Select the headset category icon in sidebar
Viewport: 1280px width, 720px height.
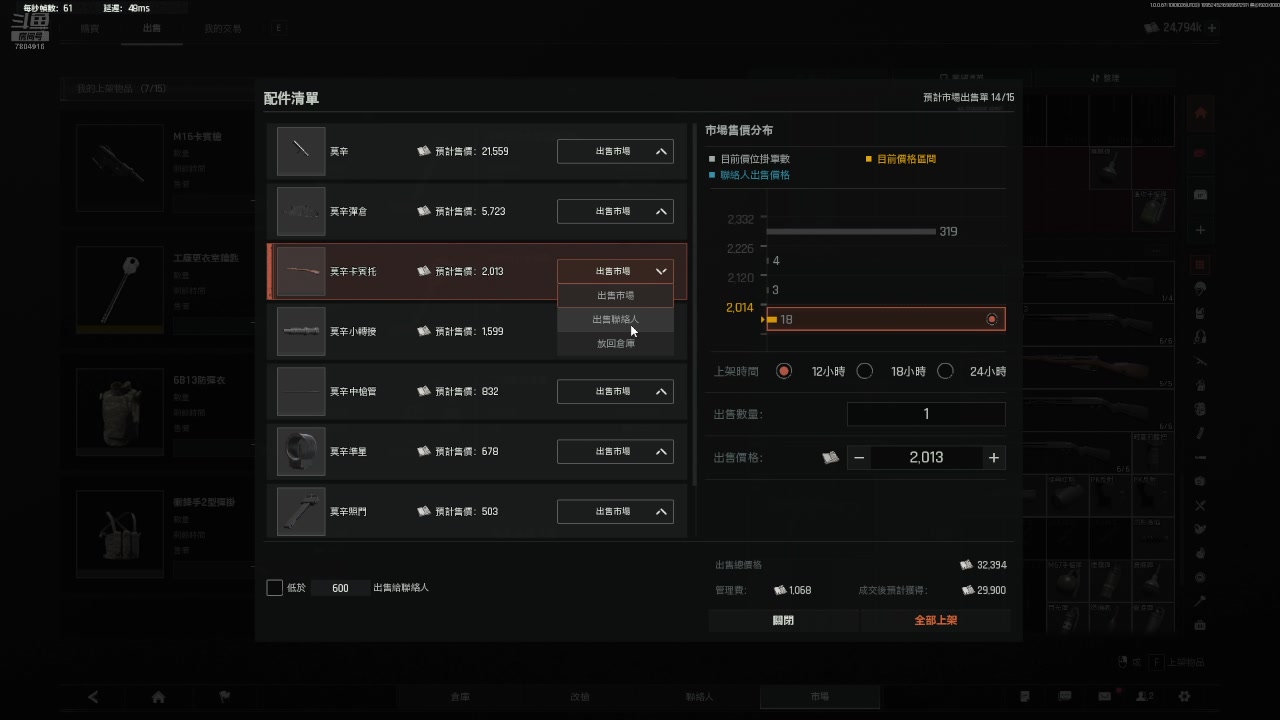coord(1200,336)
